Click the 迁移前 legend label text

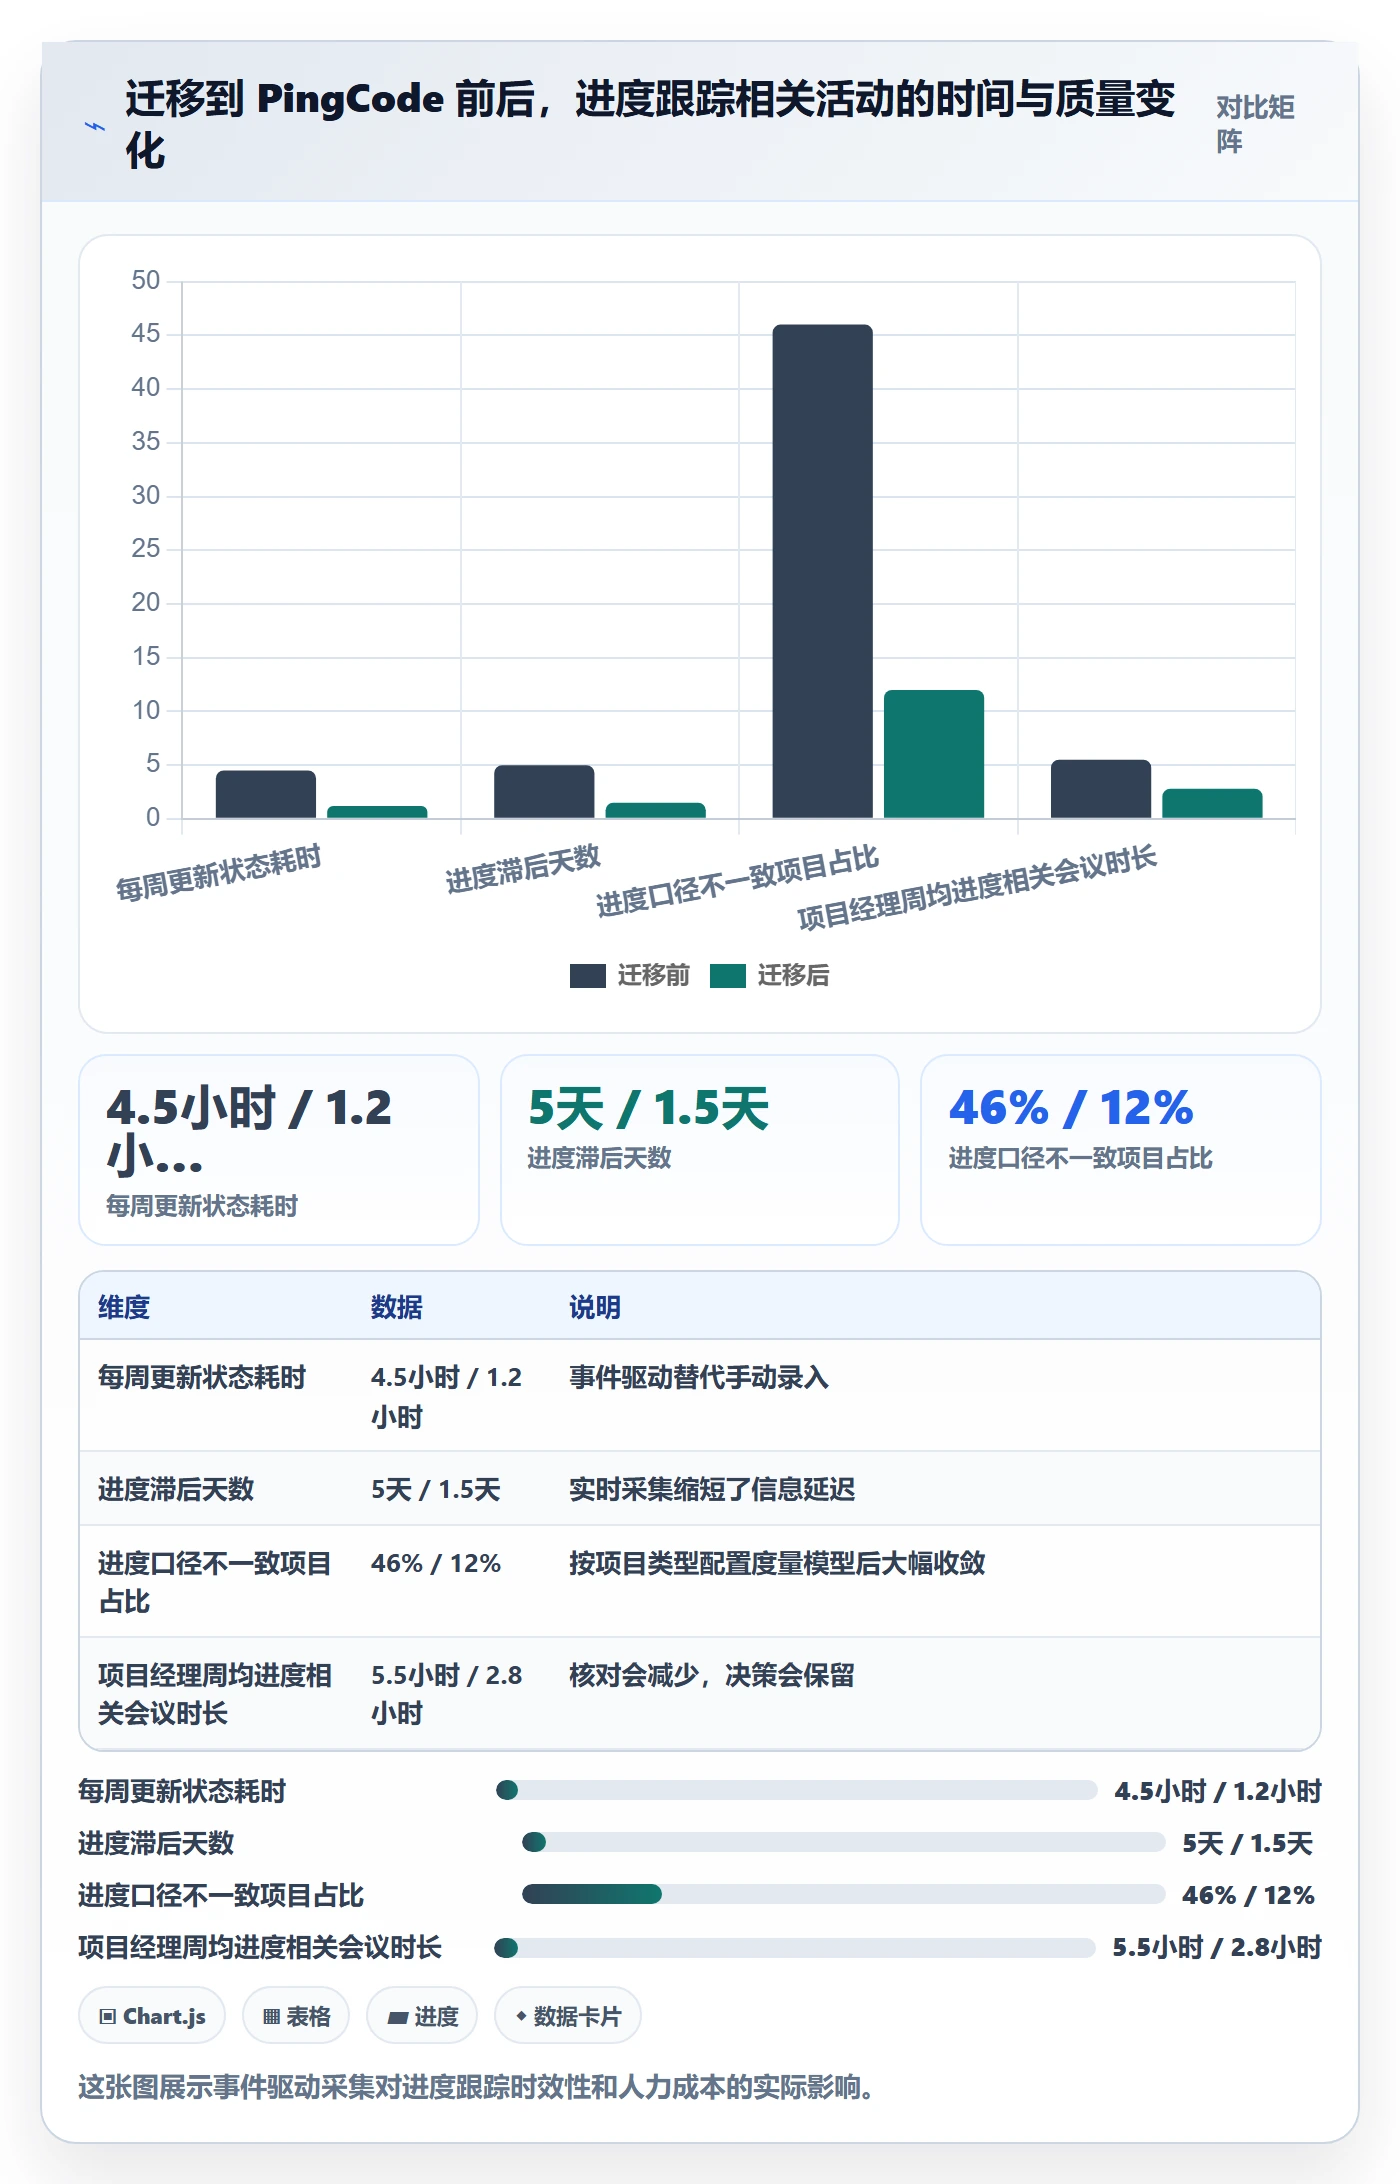pyautogui.click(x=654, y=976)
